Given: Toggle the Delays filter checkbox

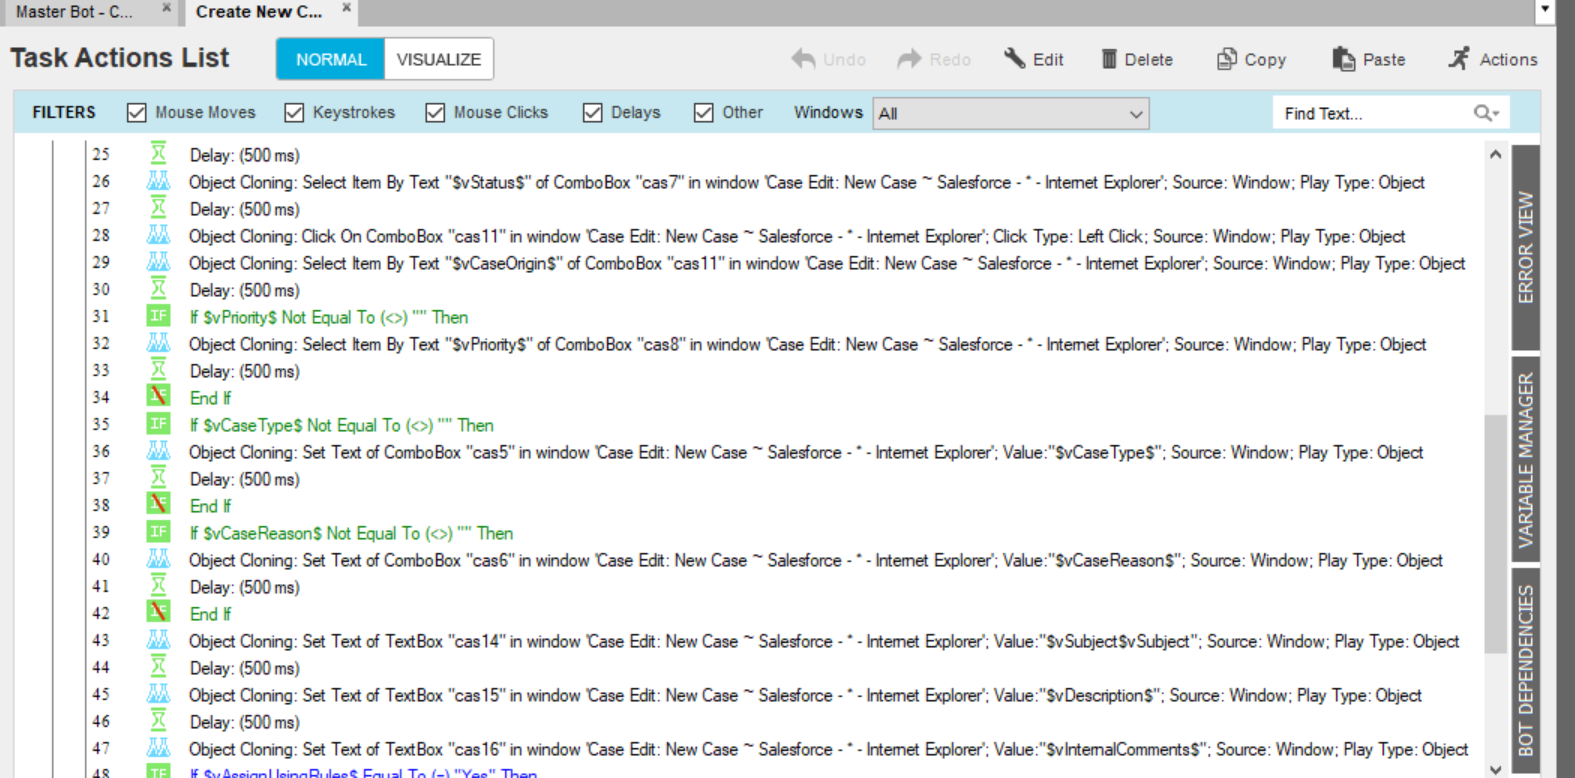Looking at the screenshot, I should [593, 113].
